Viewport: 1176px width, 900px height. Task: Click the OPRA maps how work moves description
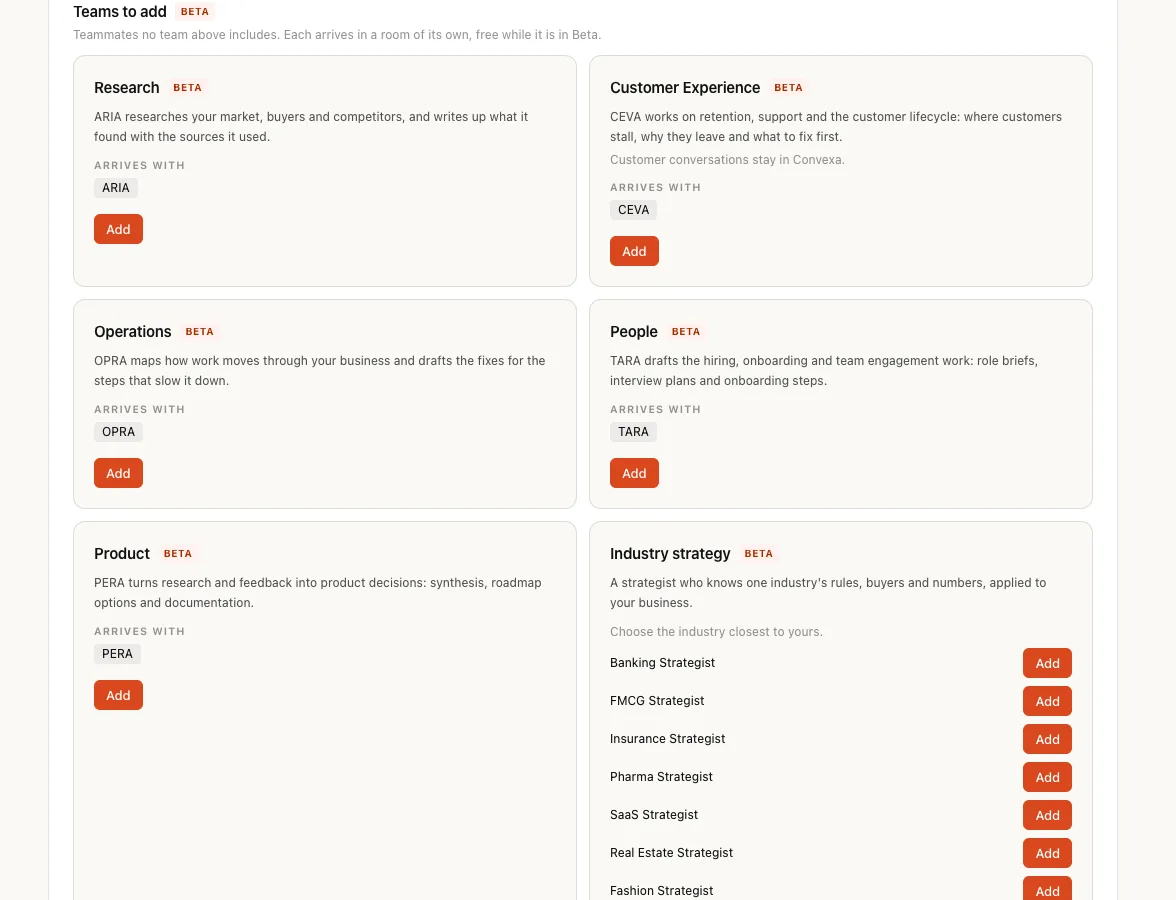320,370
